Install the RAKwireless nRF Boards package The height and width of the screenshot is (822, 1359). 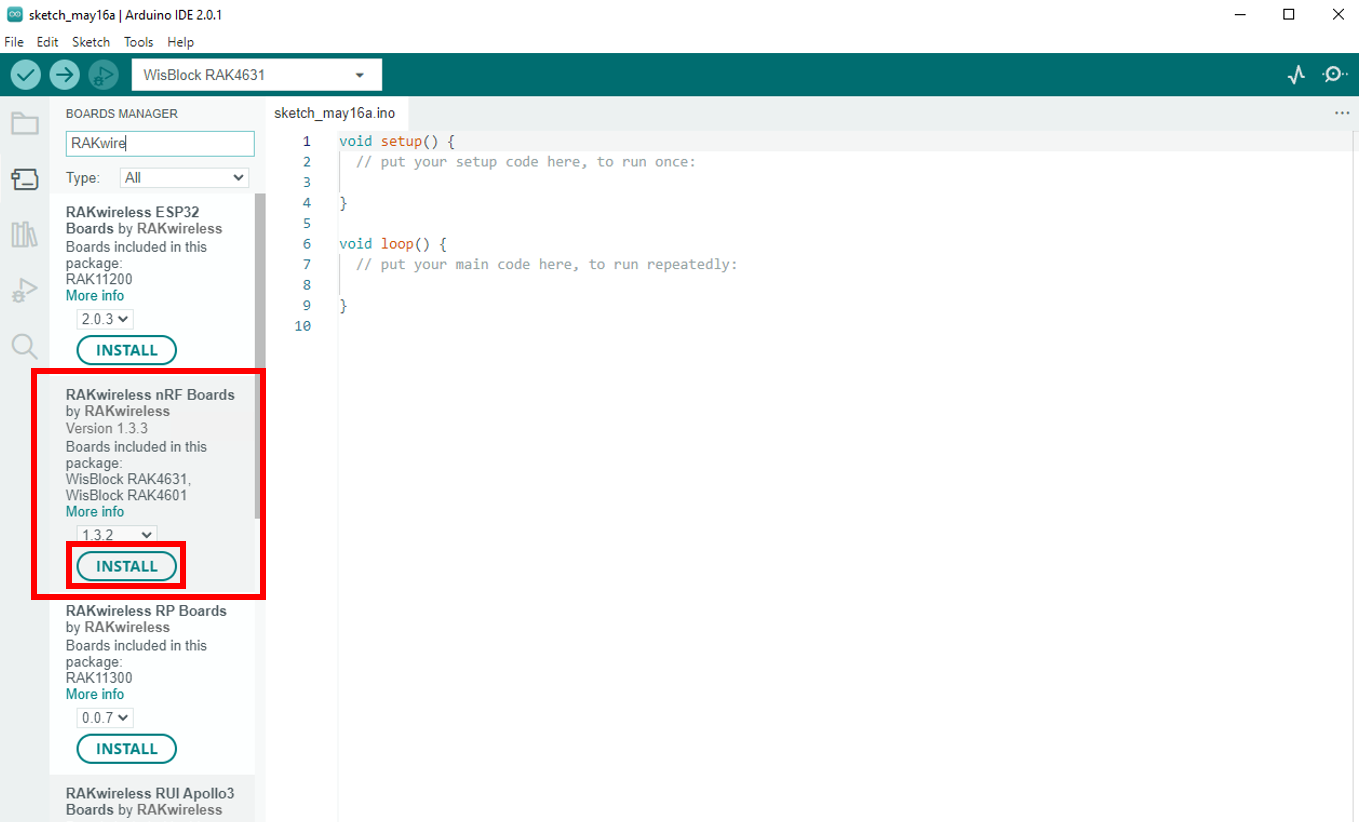coord(127,566)
